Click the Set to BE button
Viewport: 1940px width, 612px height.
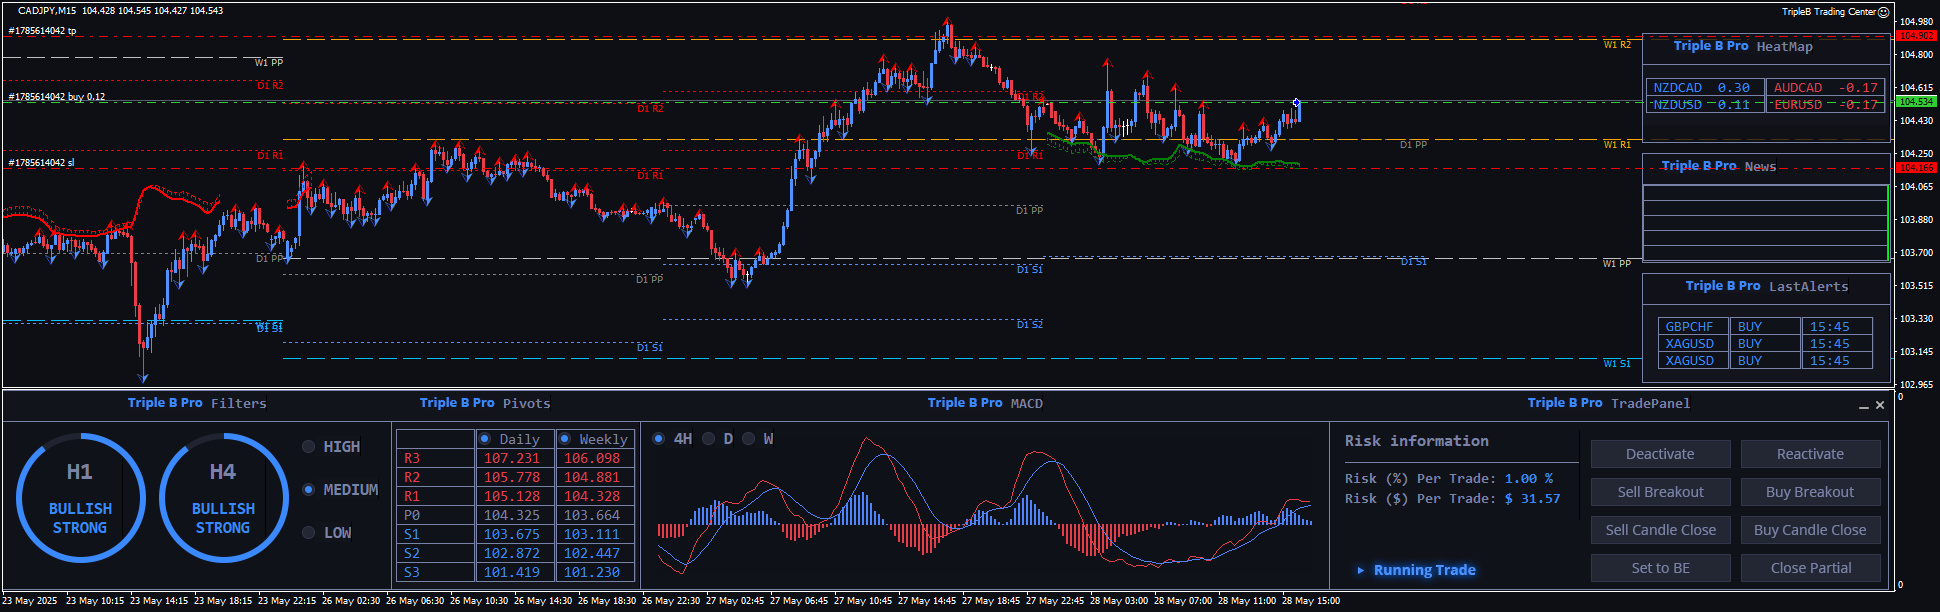click(1660, 568)
